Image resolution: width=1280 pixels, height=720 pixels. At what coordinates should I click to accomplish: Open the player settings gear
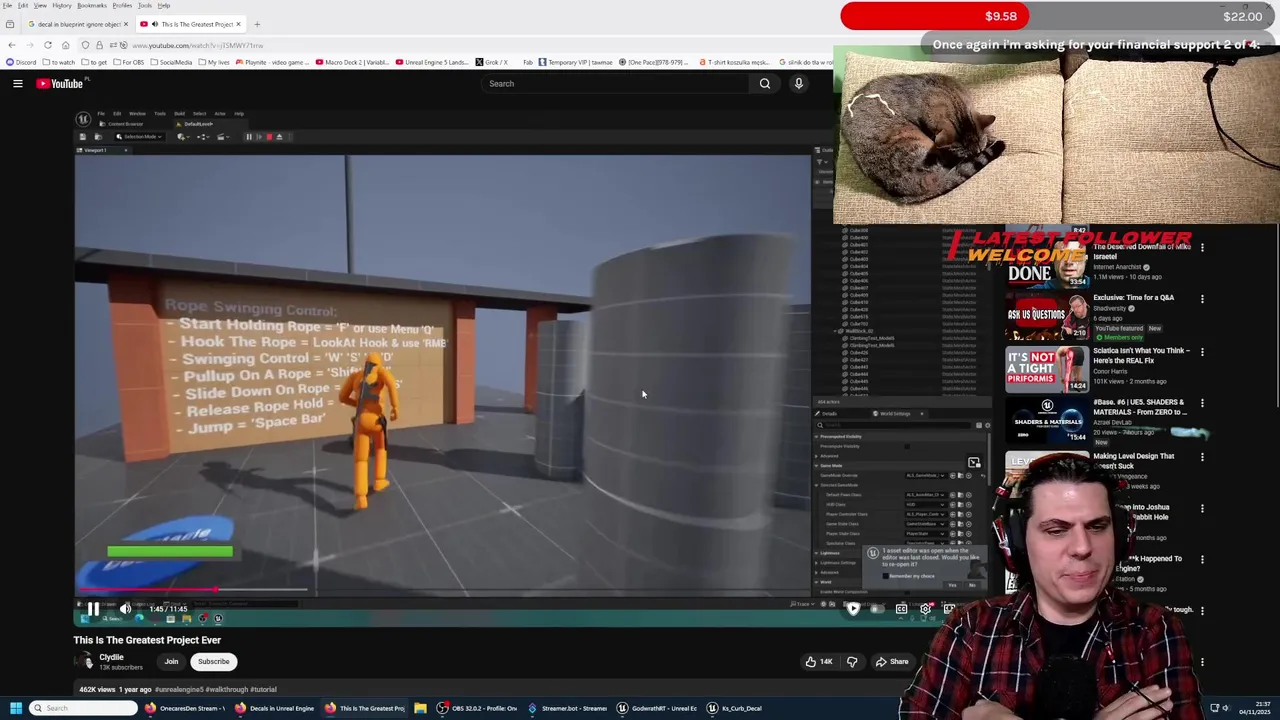[x=926, y=608]
